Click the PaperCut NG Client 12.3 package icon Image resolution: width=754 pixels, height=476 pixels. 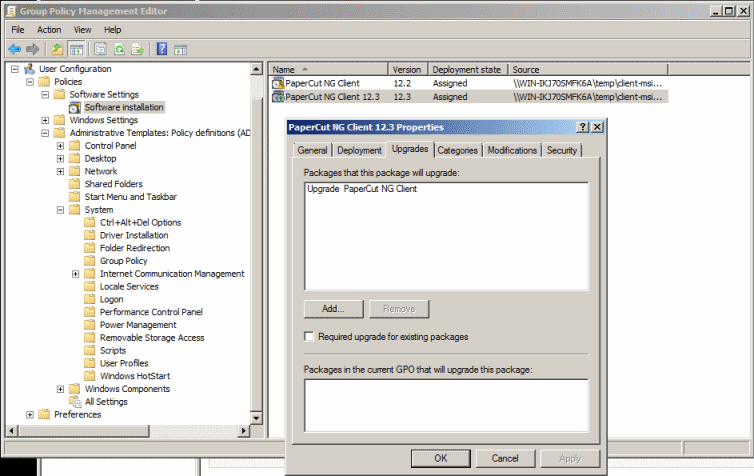coord(278,97)
